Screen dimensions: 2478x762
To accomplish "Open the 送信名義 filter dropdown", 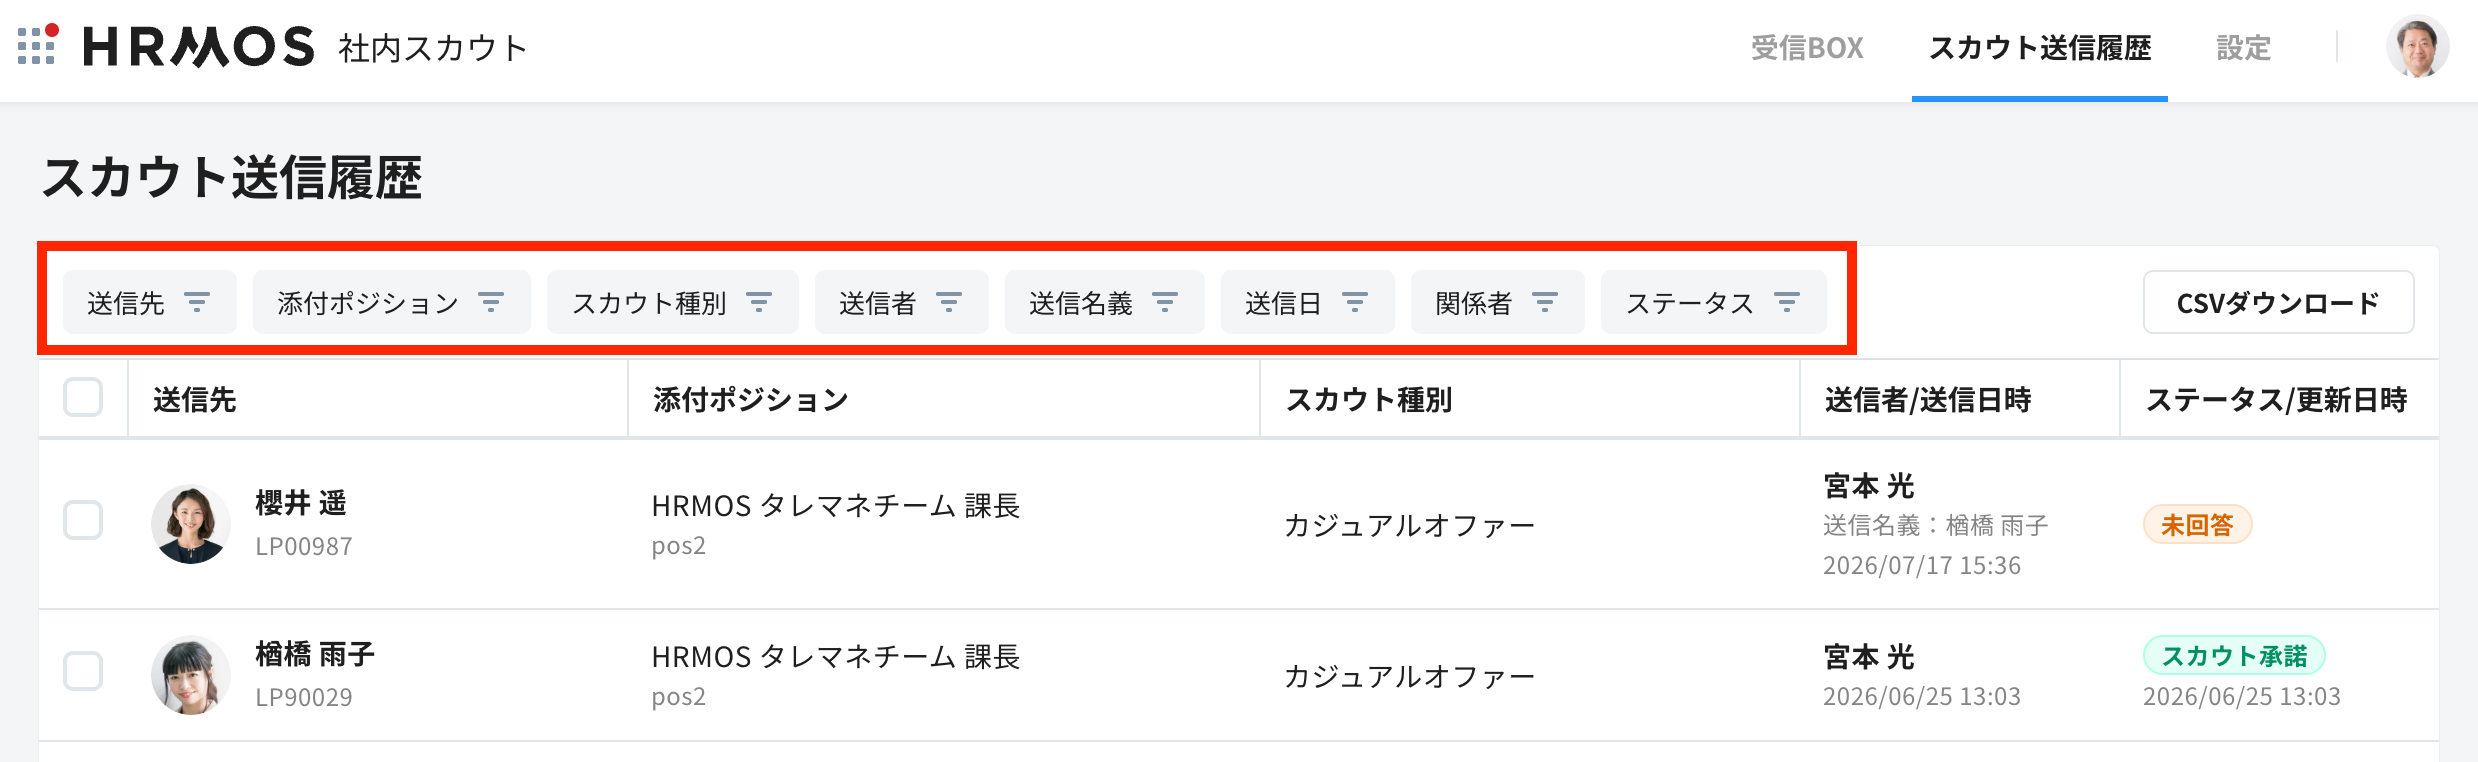I will tap(1104, 302).
